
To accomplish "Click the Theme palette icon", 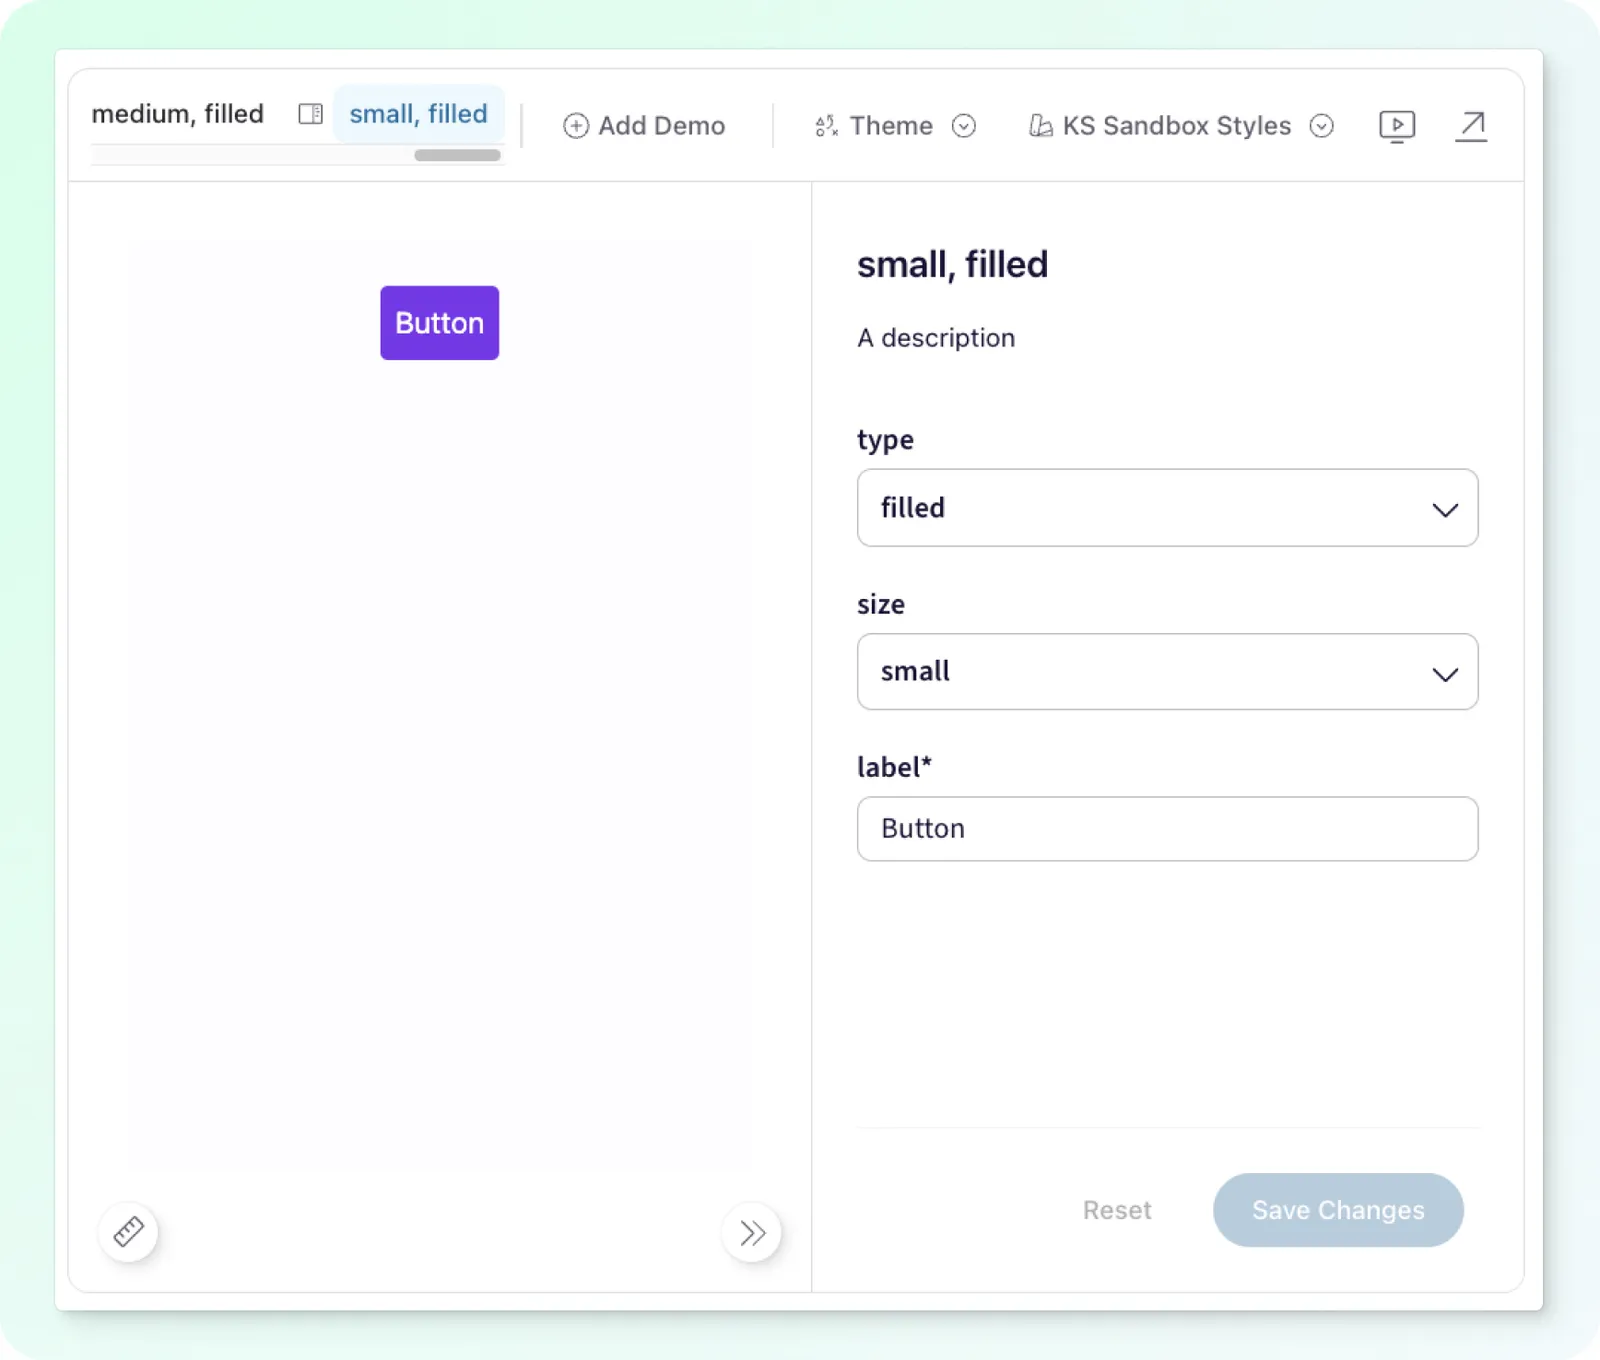I will point(826,126).
